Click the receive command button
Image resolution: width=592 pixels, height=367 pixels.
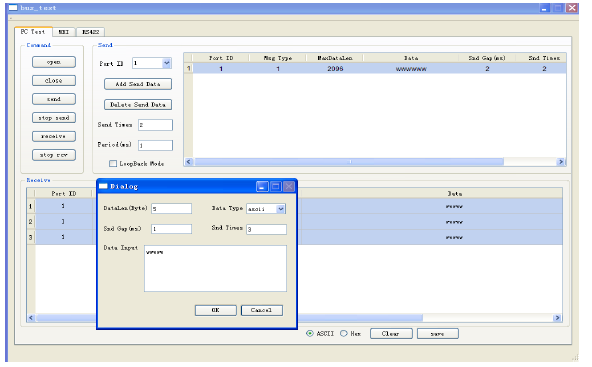point(54,136)
